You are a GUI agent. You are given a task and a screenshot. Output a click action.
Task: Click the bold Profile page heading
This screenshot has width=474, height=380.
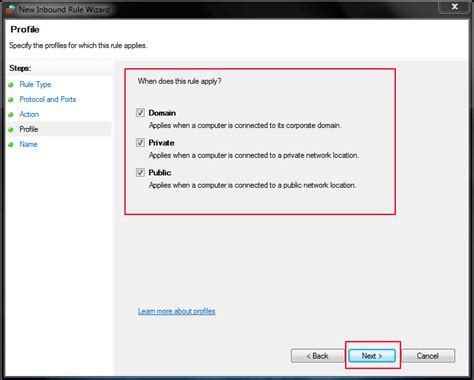25,29
